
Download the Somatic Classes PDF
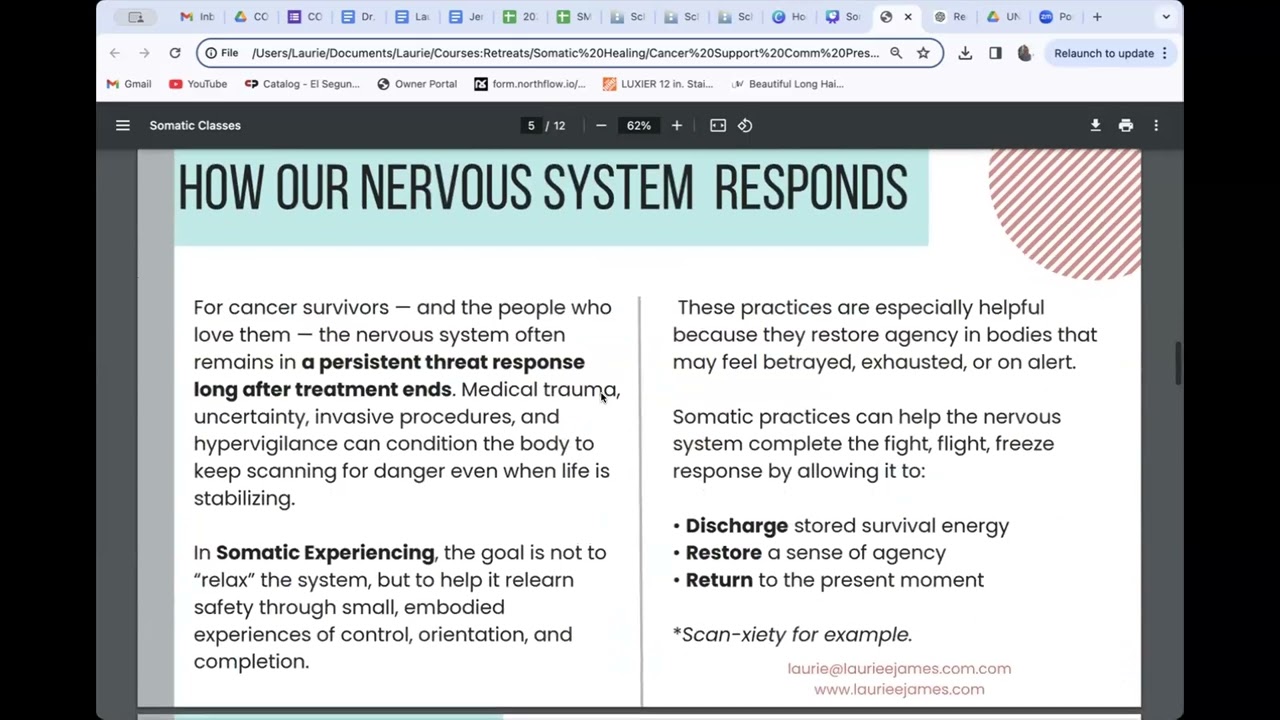1095,125
